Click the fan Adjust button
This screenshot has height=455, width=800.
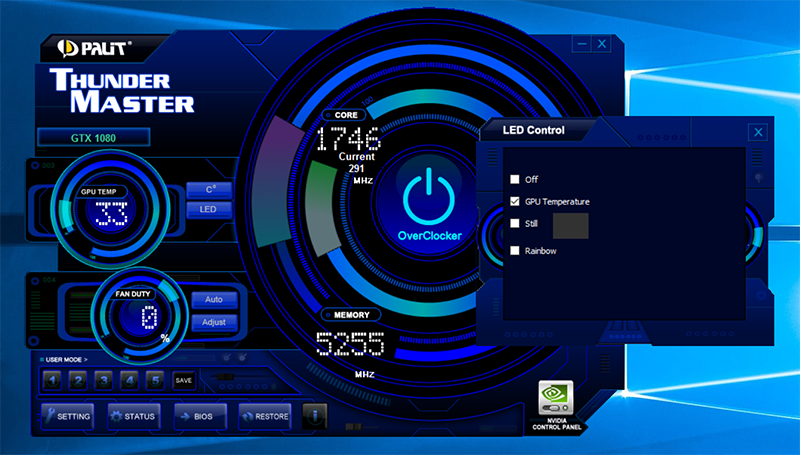point(214,322)
